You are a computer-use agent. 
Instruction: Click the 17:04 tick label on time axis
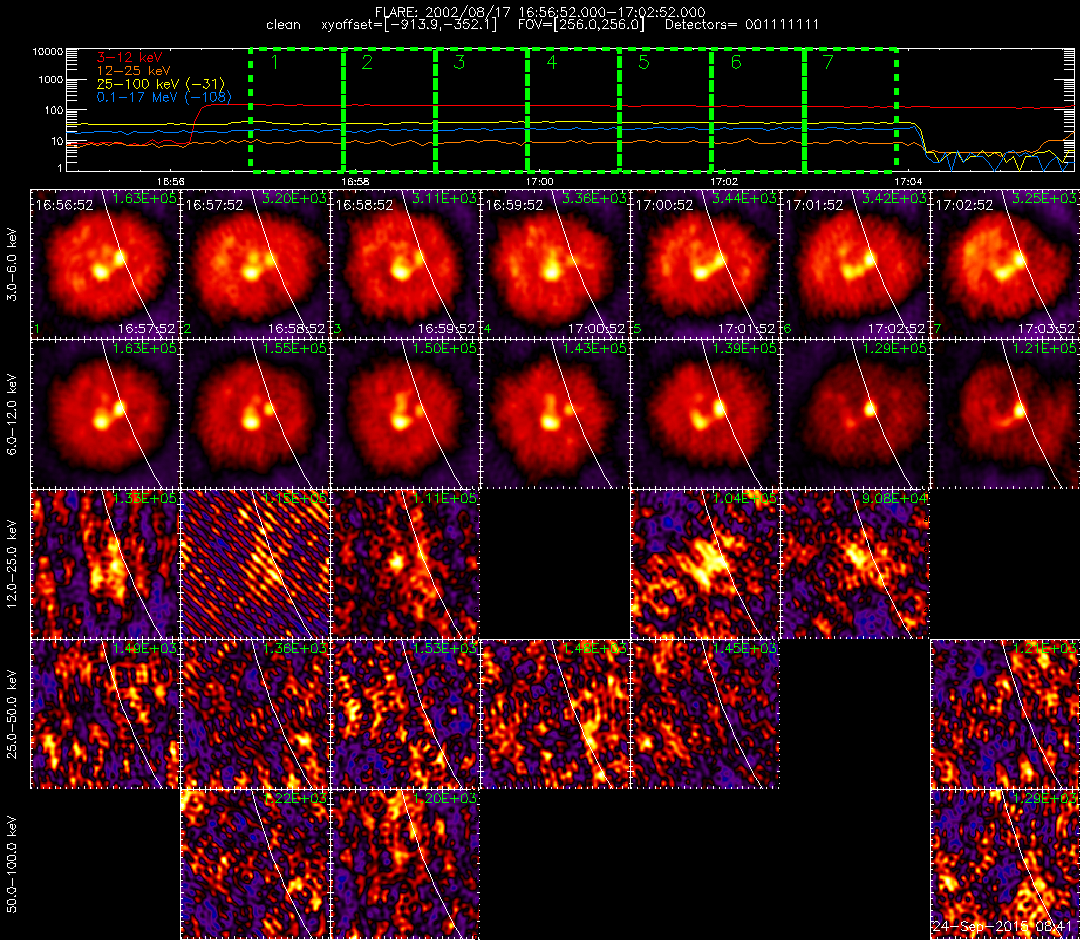point(908,181)
